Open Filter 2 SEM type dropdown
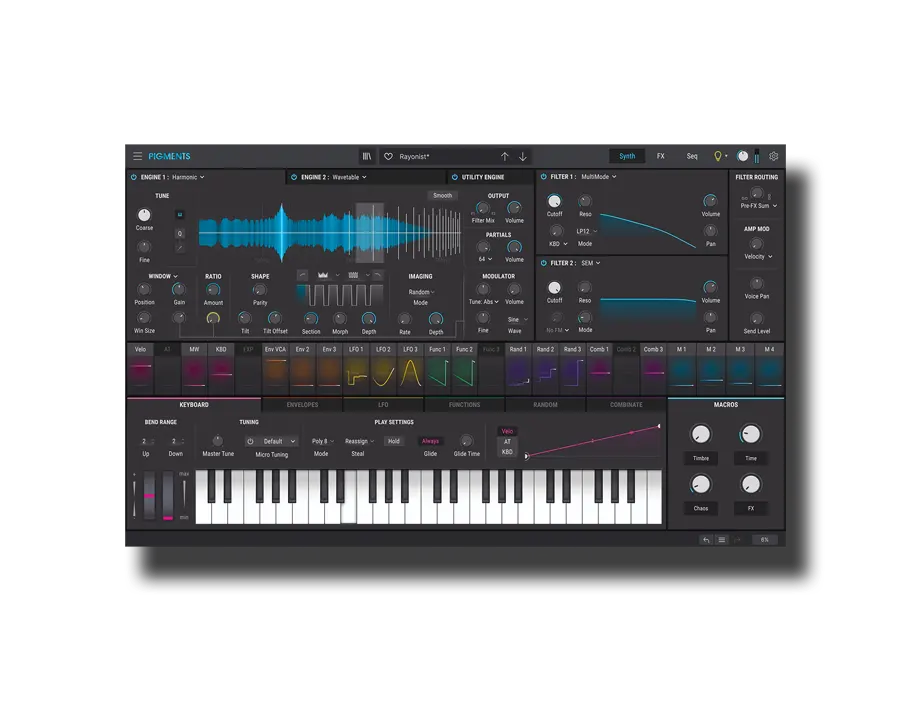Viewport: 911px width, 707px height. point(591,263)
